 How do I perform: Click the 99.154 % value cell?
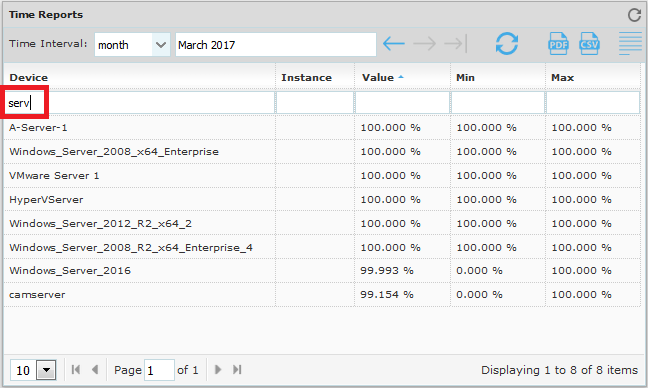[402, 295]
